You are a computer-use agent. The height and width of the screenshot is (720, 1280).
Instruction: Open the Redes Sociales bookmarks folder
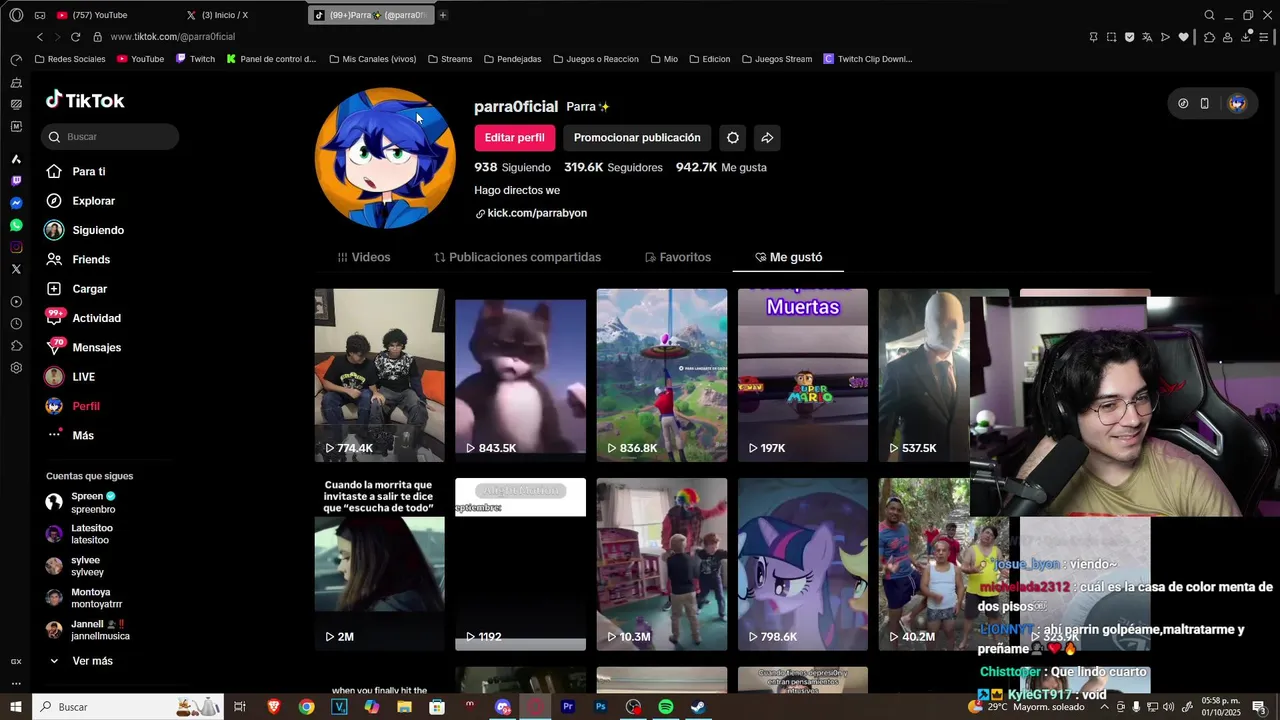coord(69,59)
